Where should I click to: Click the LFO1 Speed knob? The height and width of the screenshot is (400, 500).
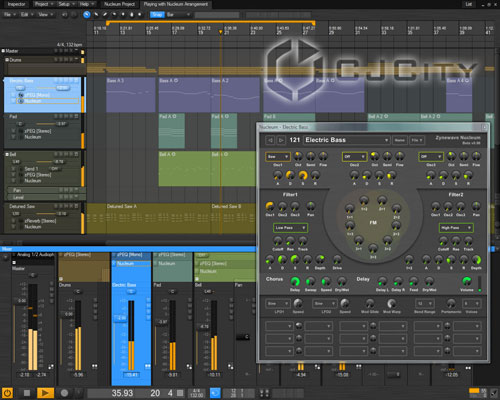(x=298, y=303)
